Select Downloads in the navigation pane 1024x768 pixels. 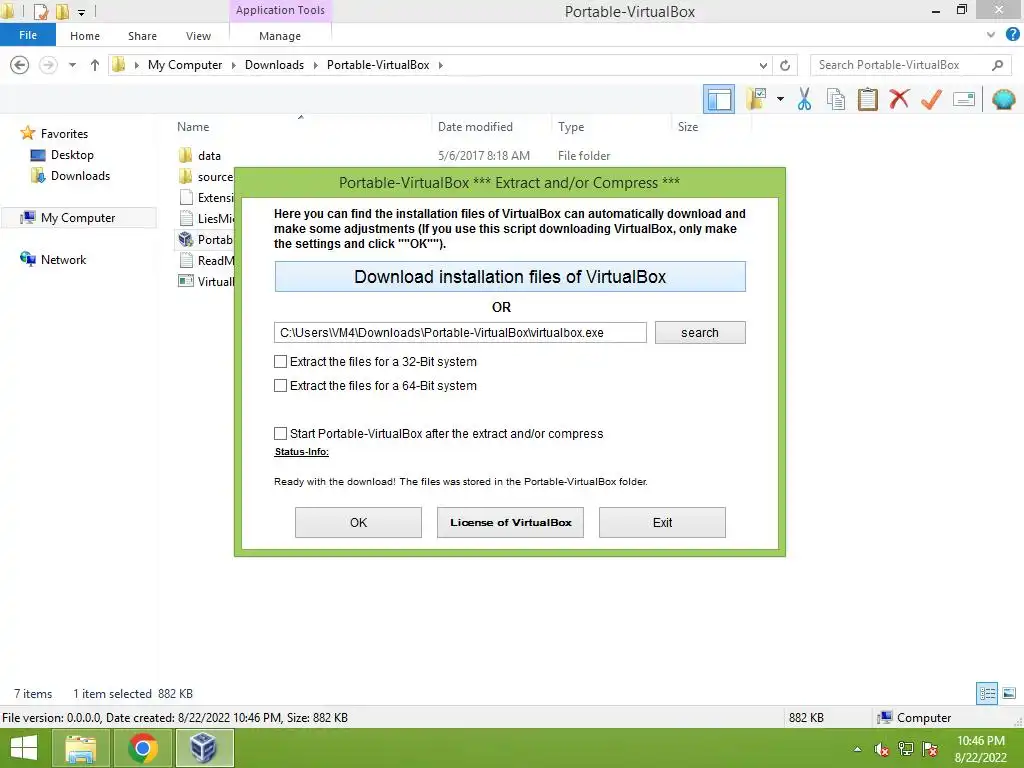80,176
